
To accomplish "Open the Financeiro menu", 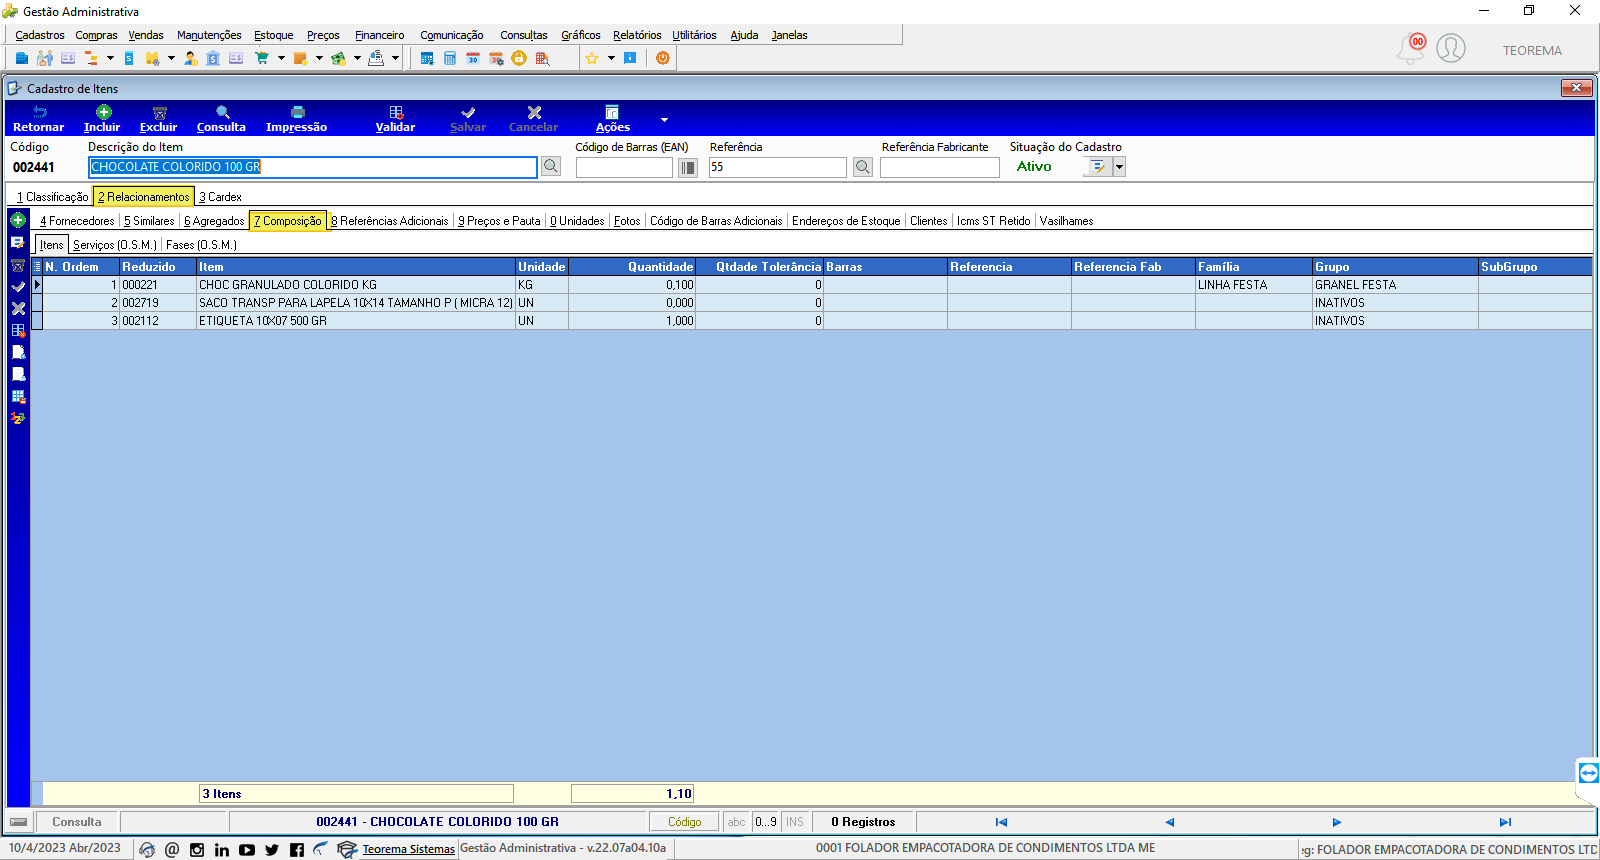I will [x=380, y=35].
